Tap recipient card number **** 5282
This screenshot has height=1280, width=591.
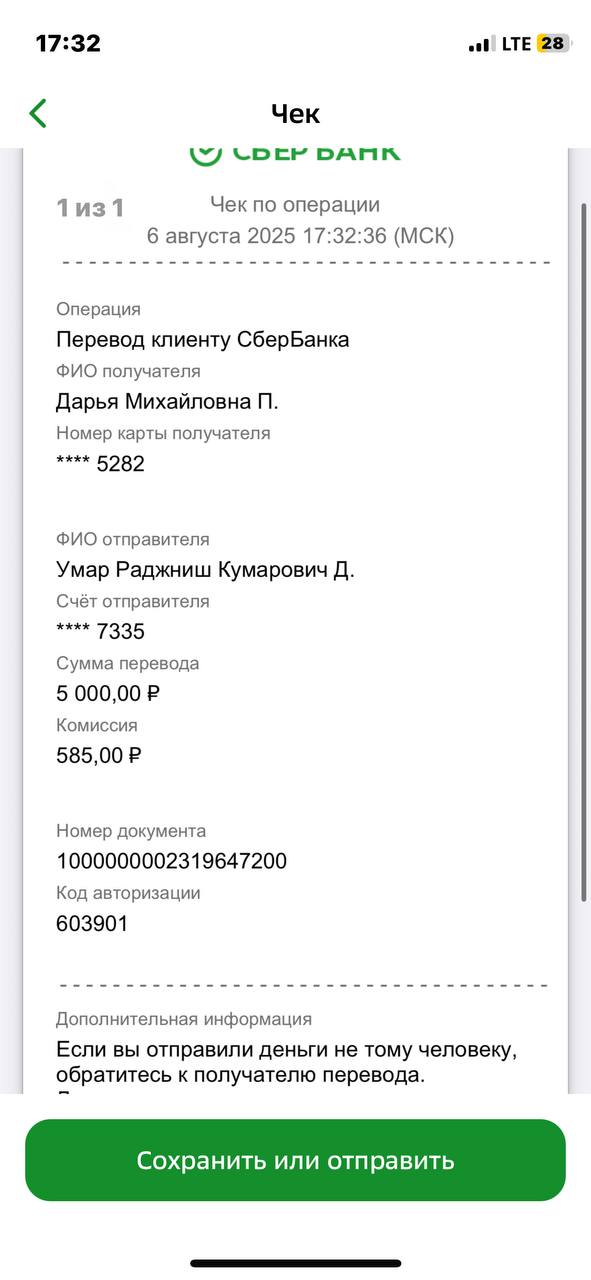point(100,464)
